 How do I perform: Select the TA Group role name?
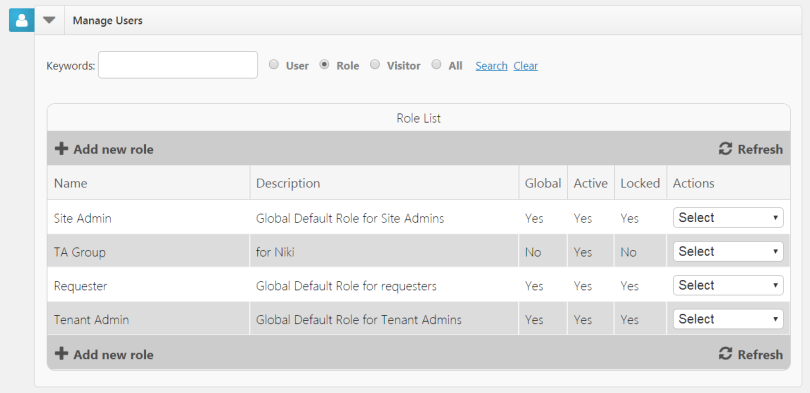[80, 253]
